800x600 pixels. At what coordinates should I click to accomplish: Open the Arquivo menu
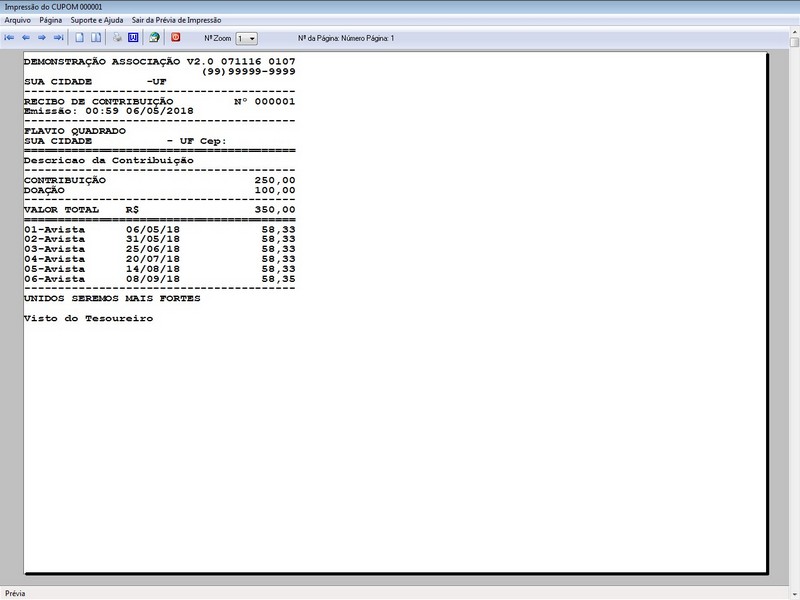point(17,20)
